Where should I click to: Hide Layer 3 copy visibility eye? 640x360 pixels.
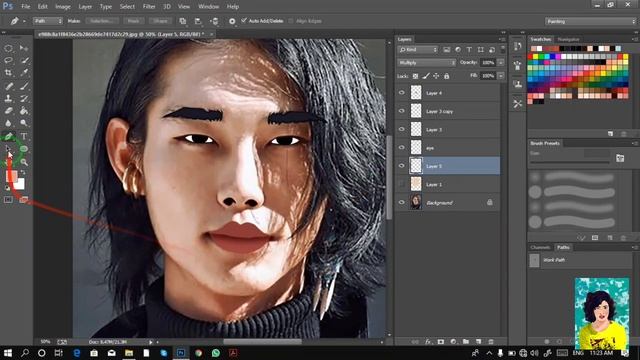pos(402,111)
